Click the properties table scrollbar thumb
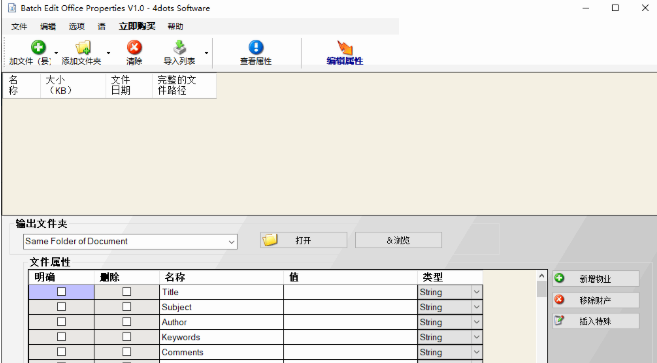The width and height of the screenshot is (657, 363). pyautogui.click(x=541, y=289)
